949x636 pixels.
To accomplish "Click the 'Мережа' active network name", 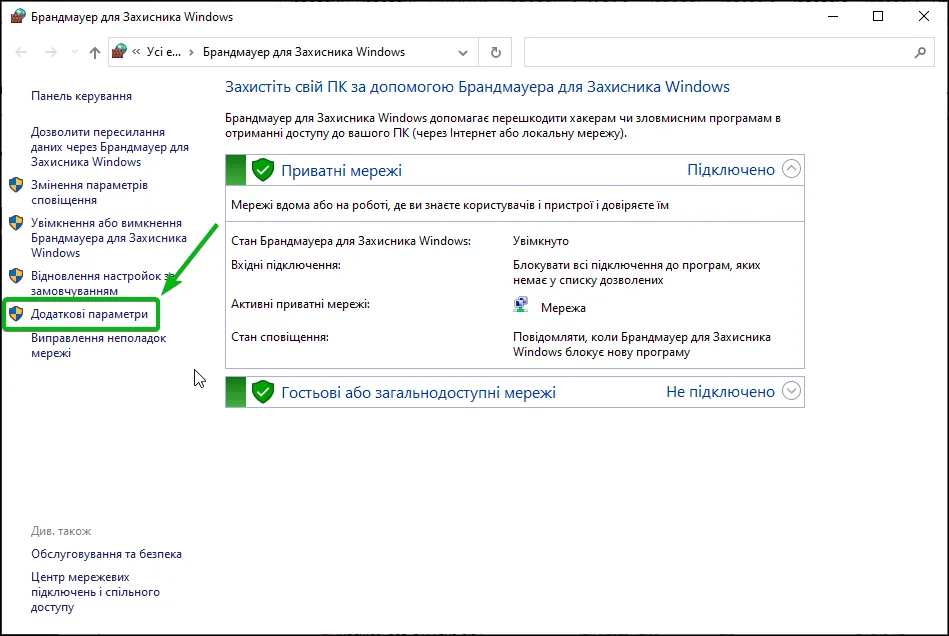I will [563, 308].
